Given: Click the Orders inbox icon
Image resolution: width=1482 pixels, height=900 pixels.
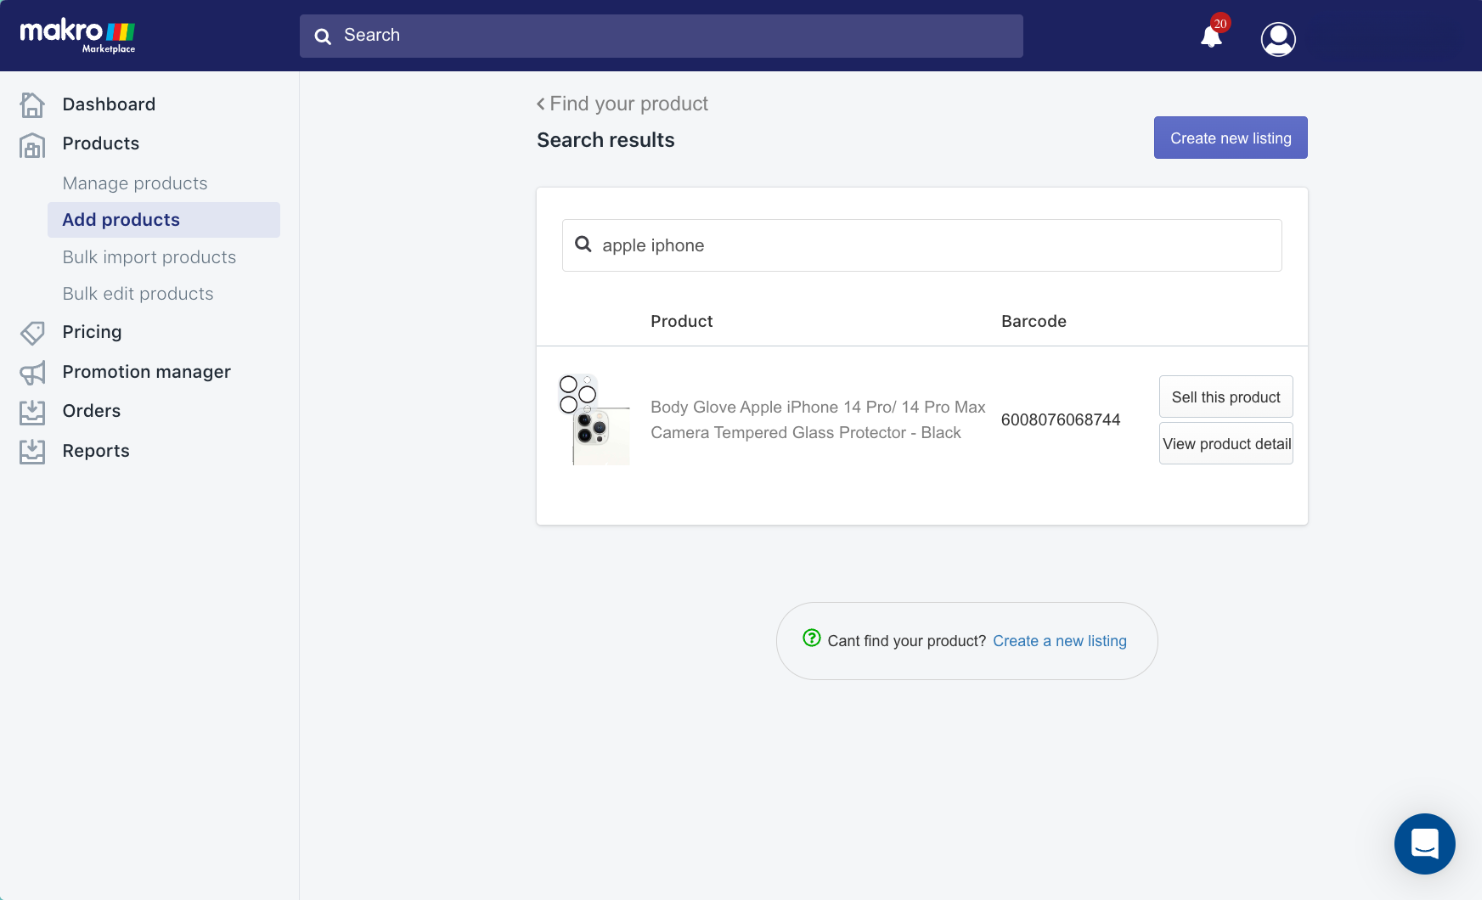Looking at the screenshot, I should tap(33, 411).
